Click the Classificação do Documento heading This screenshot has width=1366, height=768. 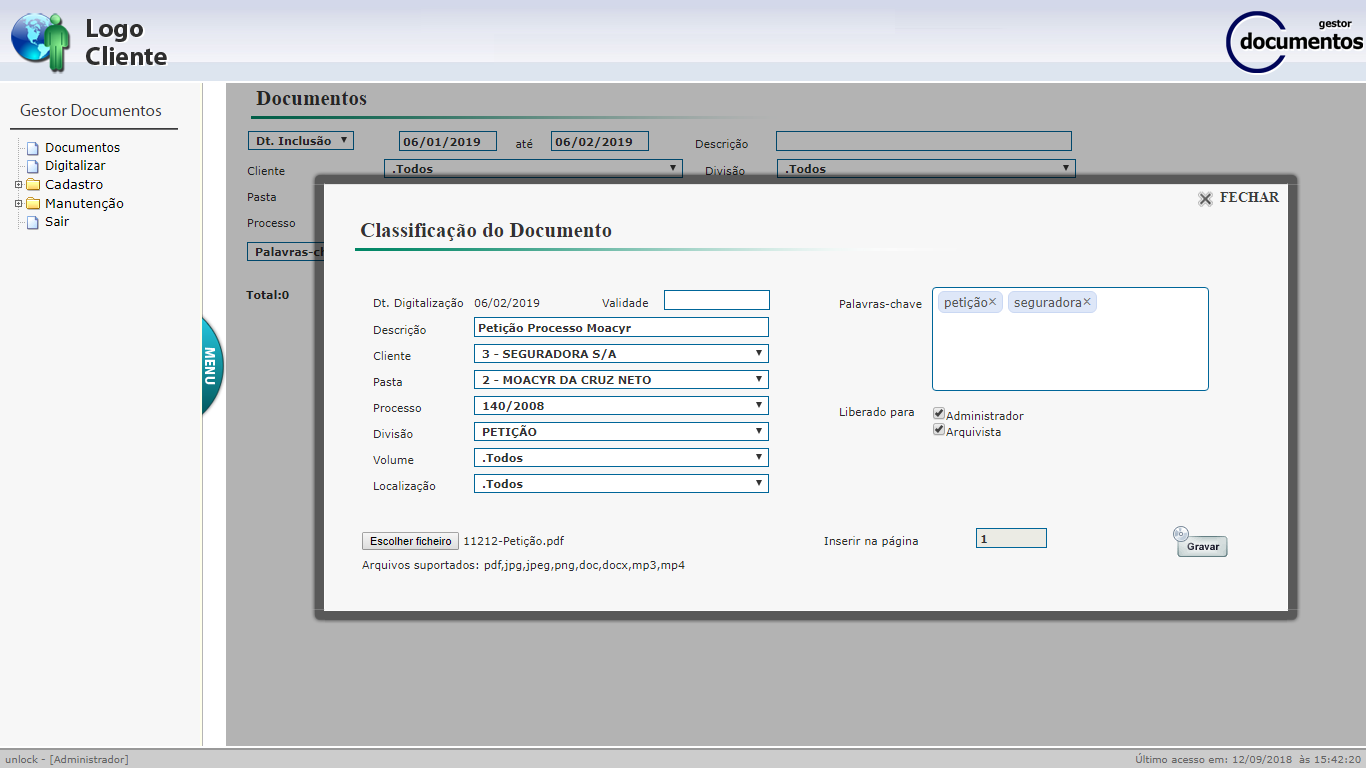(x=486, y=230)
